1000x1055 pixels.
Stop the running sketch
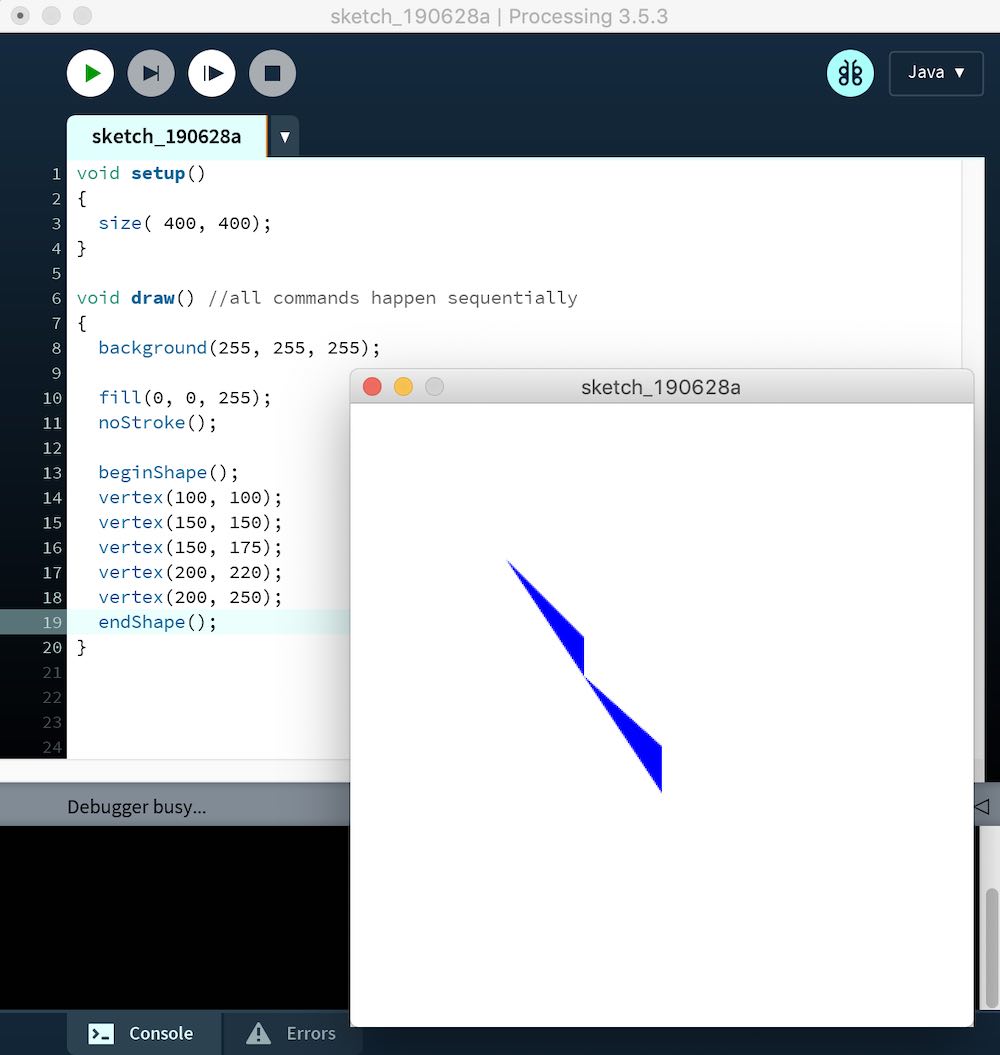tap(273, 73)
